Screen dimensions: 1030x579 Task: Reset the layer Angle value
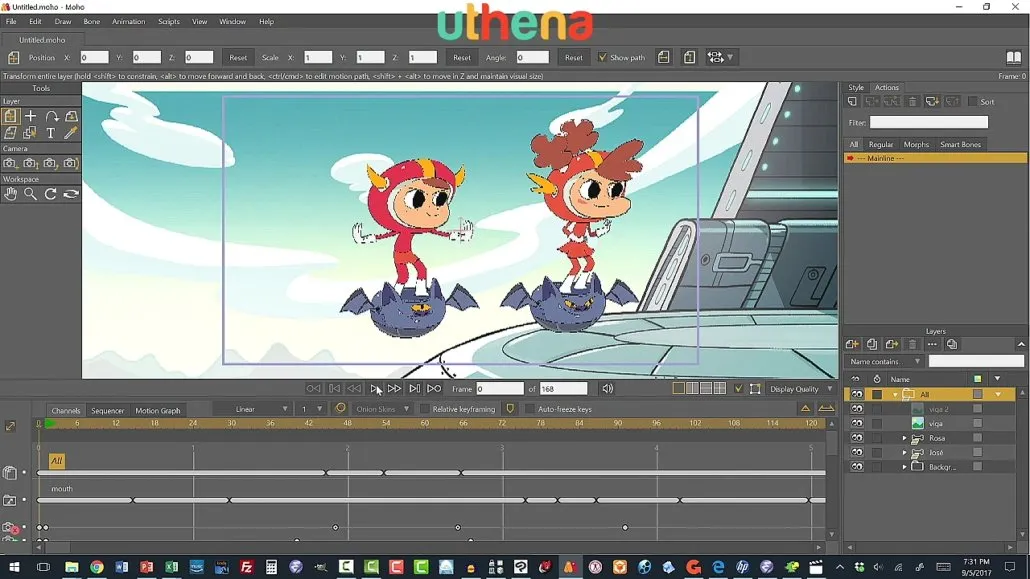click(x=573, y=57)
